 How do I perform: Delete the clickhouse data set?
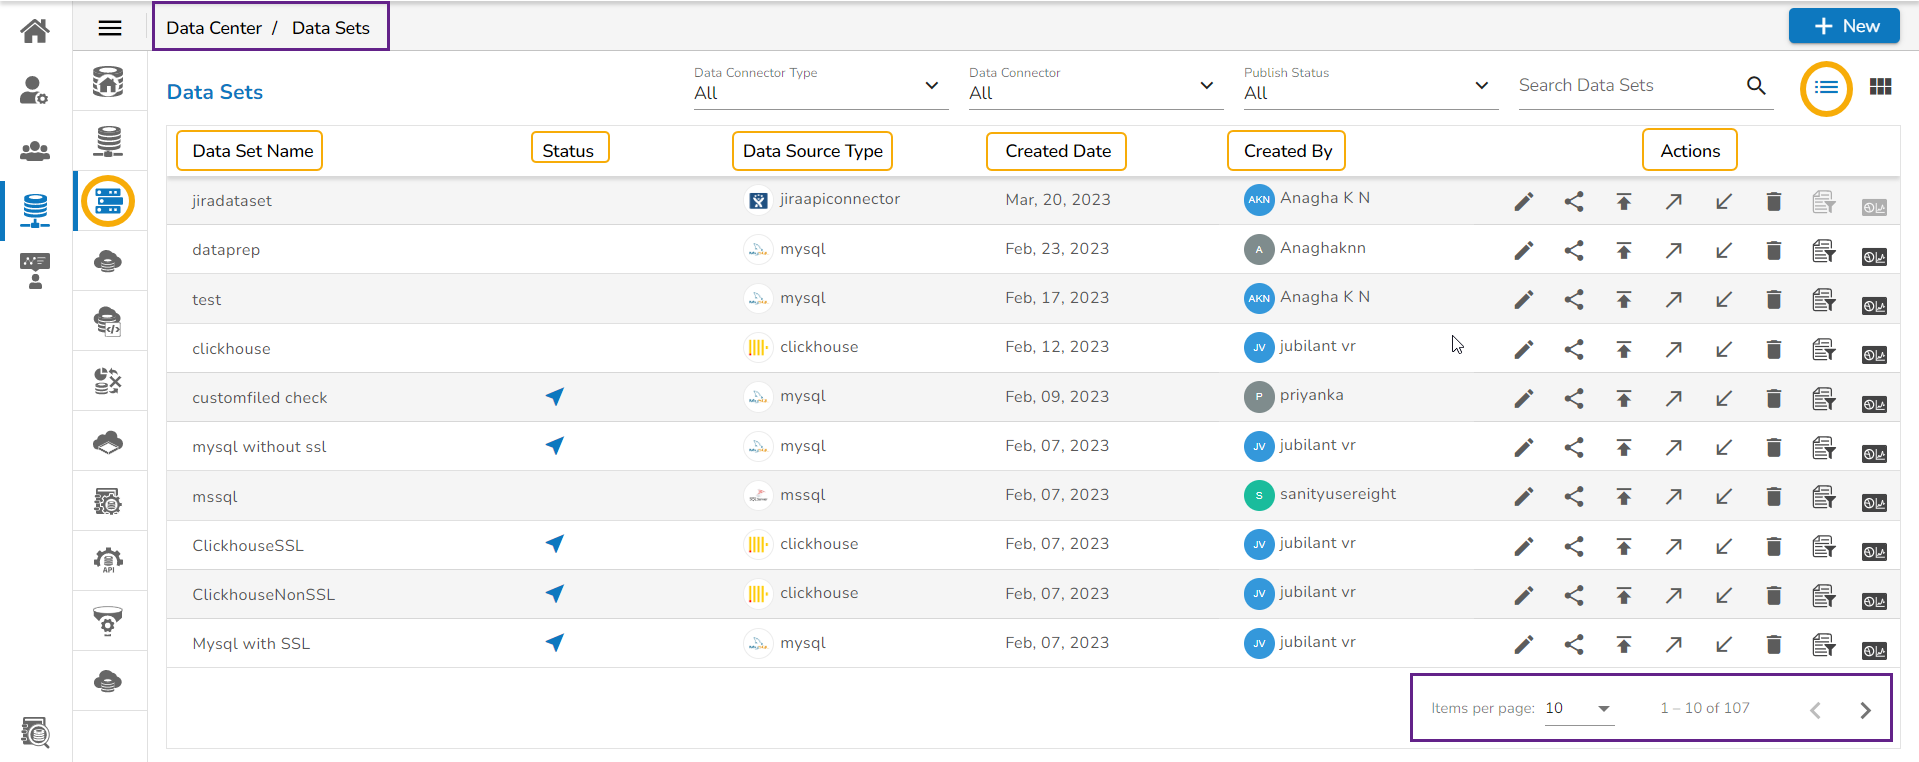point(1773,349)
